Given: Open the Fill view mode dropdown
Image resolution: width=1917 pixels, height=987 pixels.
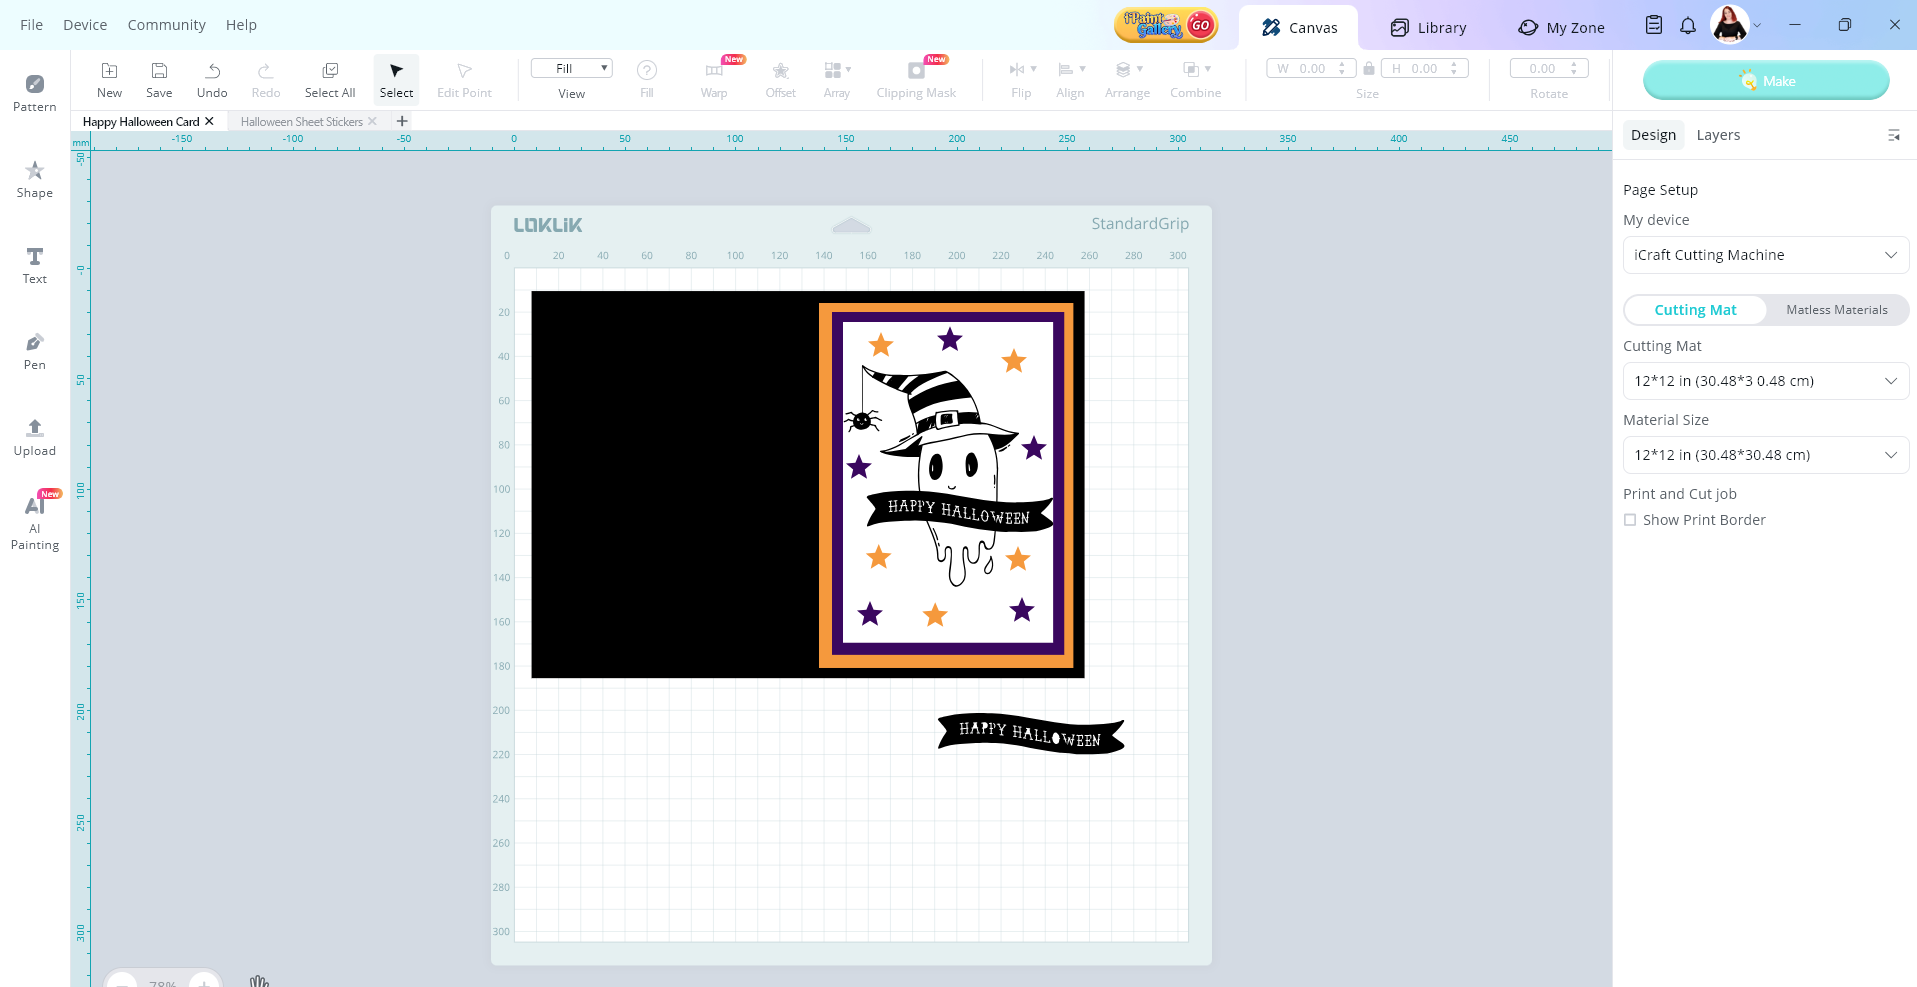Looking at the screenshot, I should [x=571, y=68].
